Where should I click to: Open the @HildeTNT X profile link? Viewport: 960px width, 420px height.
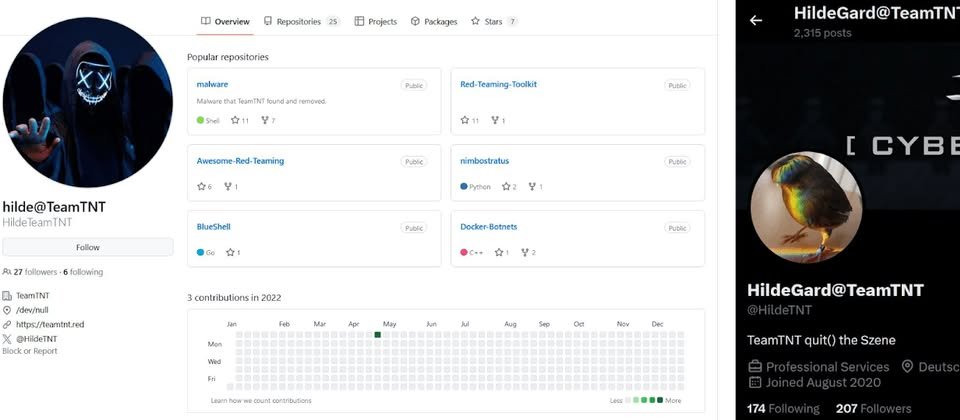point(37,339)
